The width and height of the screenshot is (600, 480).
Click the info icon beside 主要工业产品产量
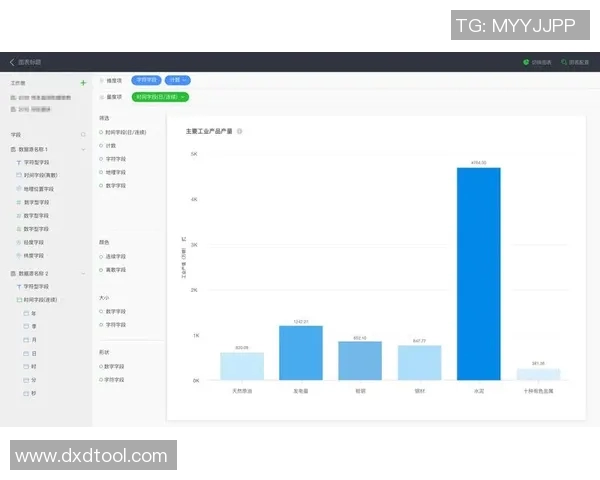[x=240, y=131]
